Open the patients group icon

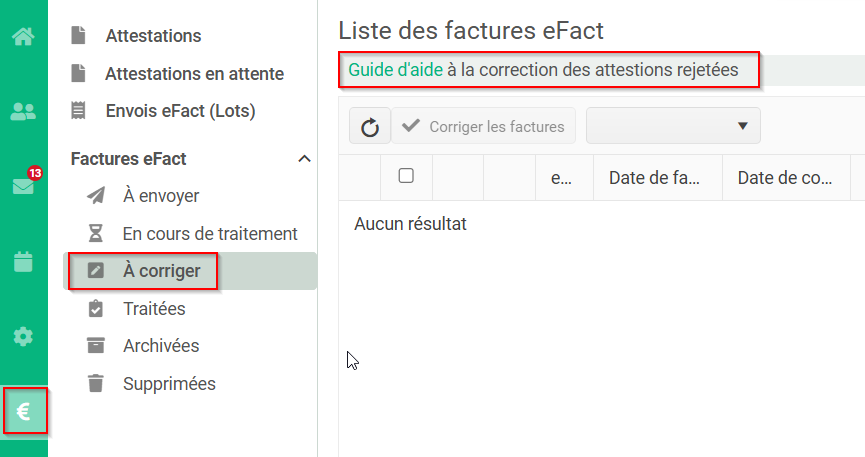coord(23,112)
